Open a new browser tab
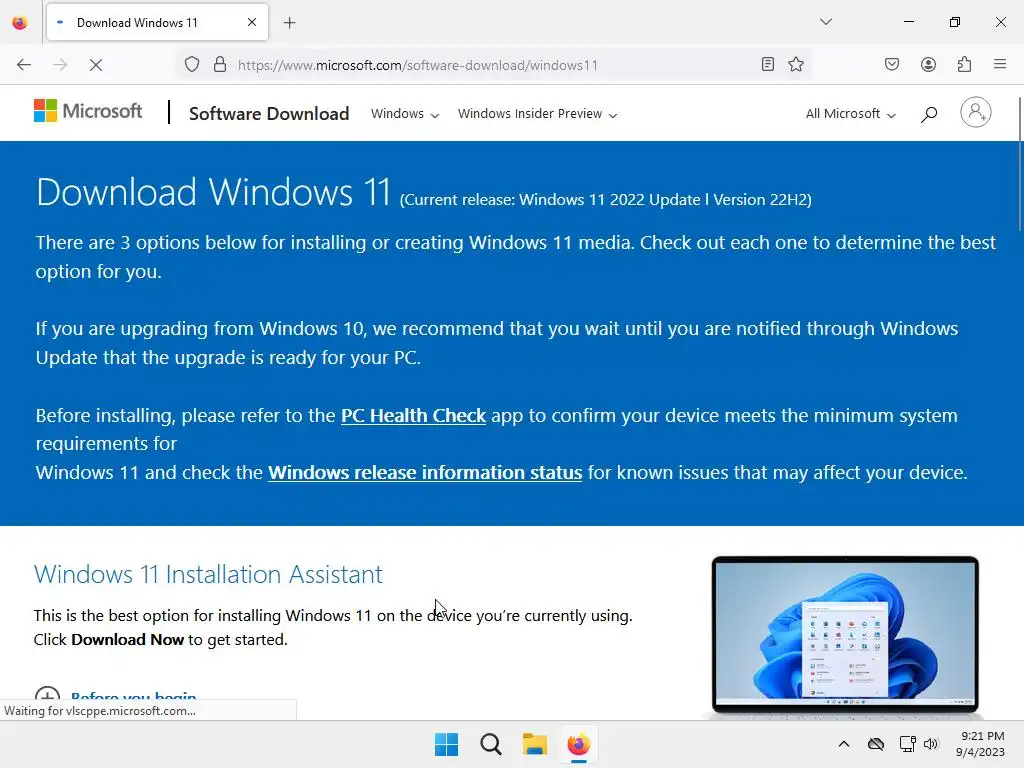Image resolution: width=1024 pixels, height=768 pixels. (290, 23)
